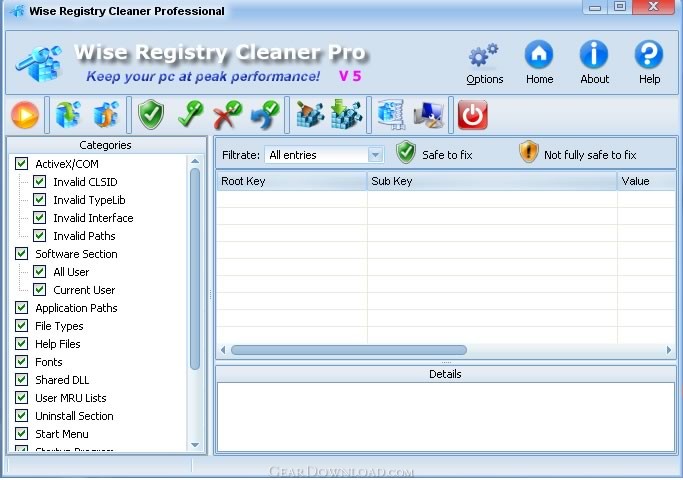Viewport: 683px width, 480px height.
Task: Toggle the Uninstall Section checkbox
Action: pos(21,416)
